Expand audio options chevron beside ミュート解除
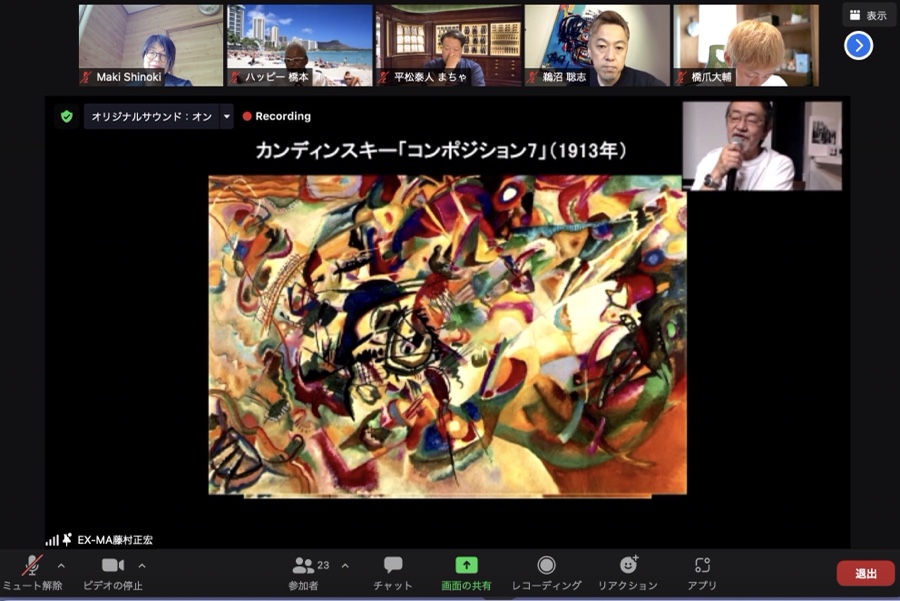This screenshot has height=601, width=900. click(x=61, y=566)
